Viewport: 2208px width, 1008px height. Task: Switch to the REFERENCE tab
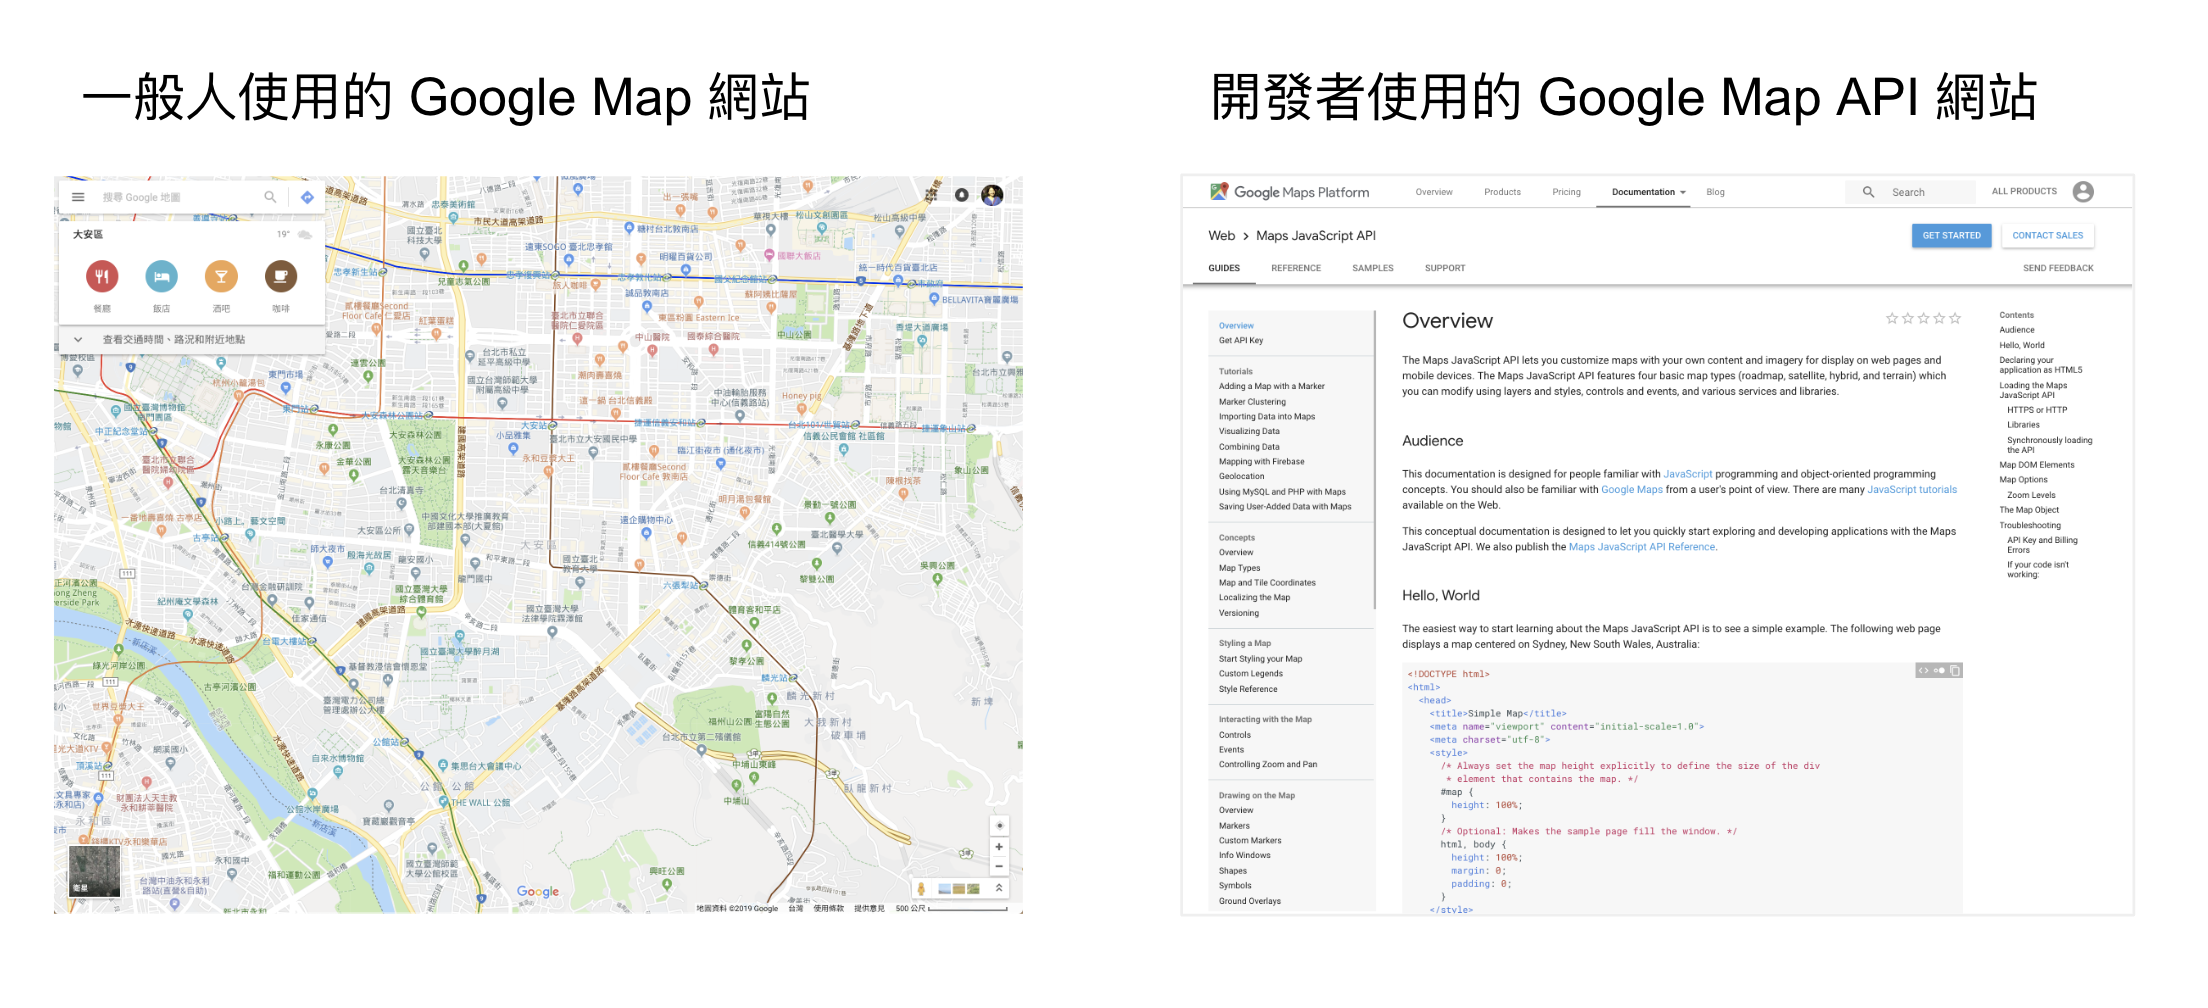coord(1295,268)
